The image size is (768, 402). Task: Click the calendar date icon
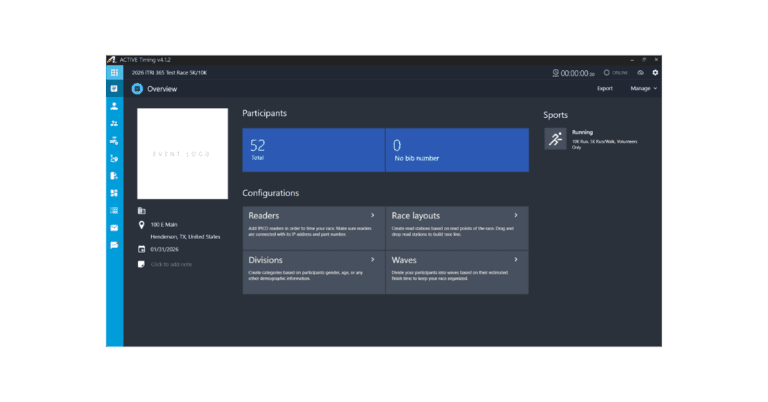[x=142, y=249]
